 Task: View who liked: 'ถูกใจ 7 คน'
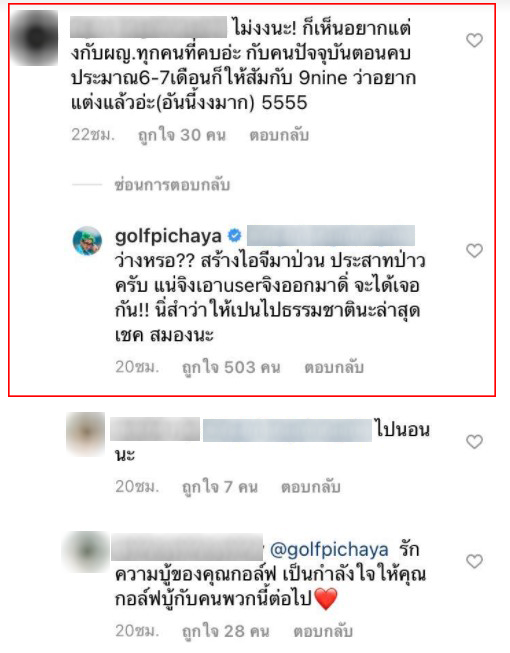(x=220, y=487)
